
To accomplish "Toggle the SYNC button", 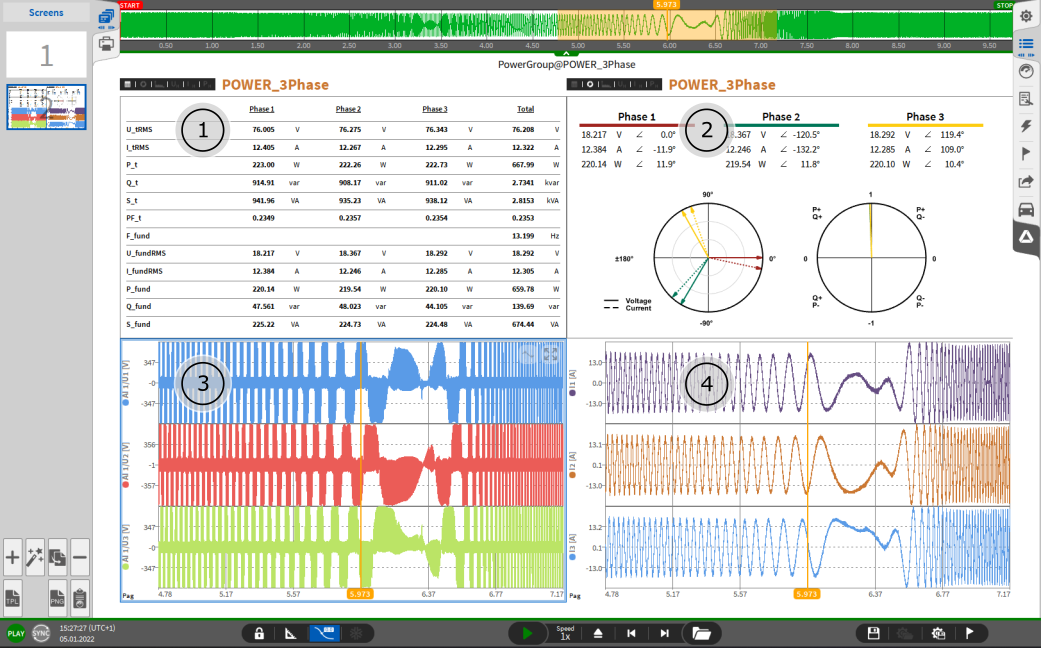I will [41, 633].
